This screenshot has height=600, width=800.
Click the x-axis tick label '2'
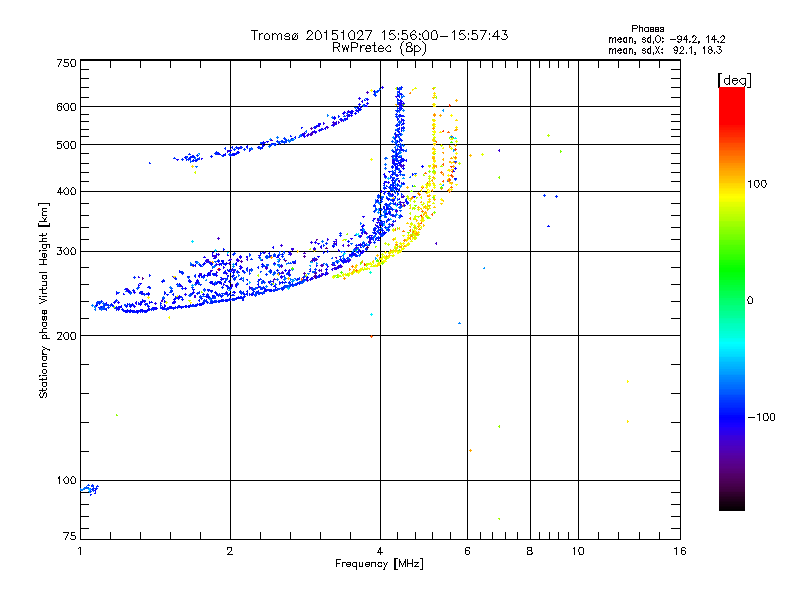230,551
